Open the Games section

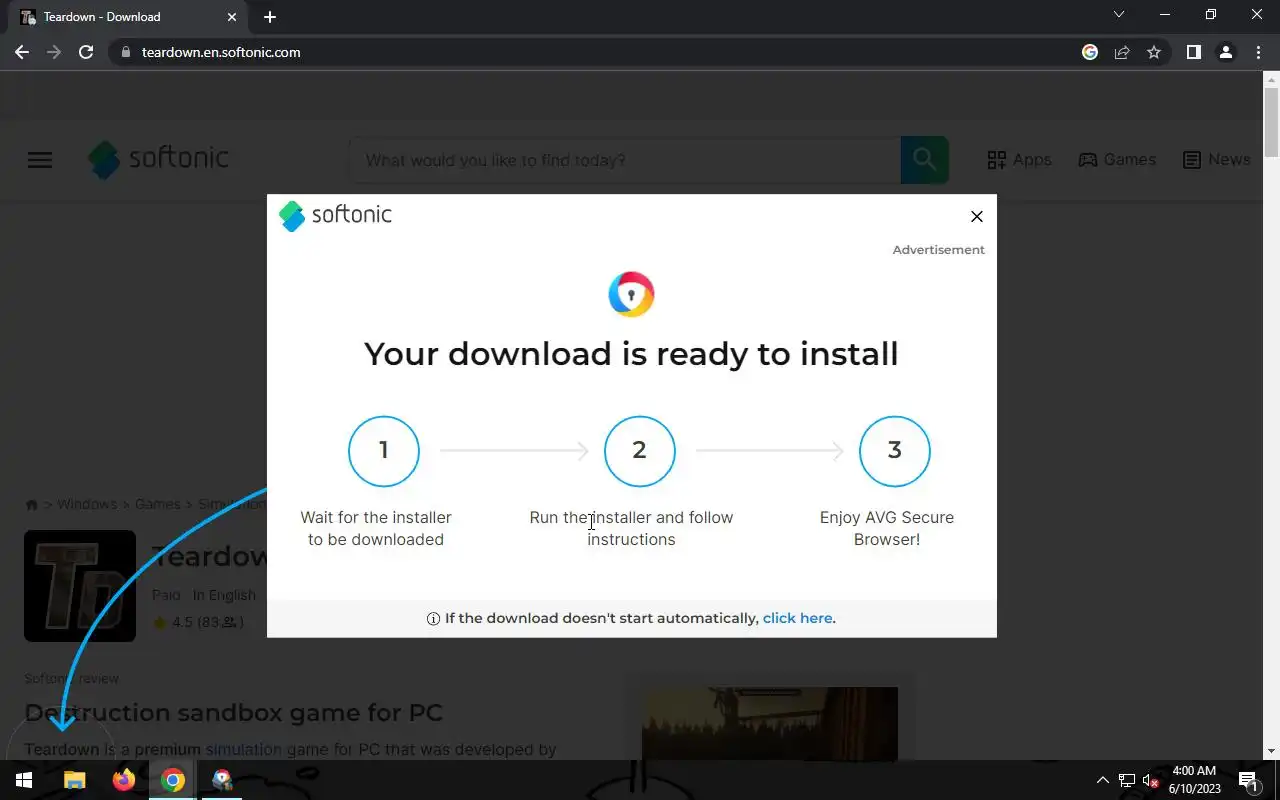click(x=1117, y=160)
